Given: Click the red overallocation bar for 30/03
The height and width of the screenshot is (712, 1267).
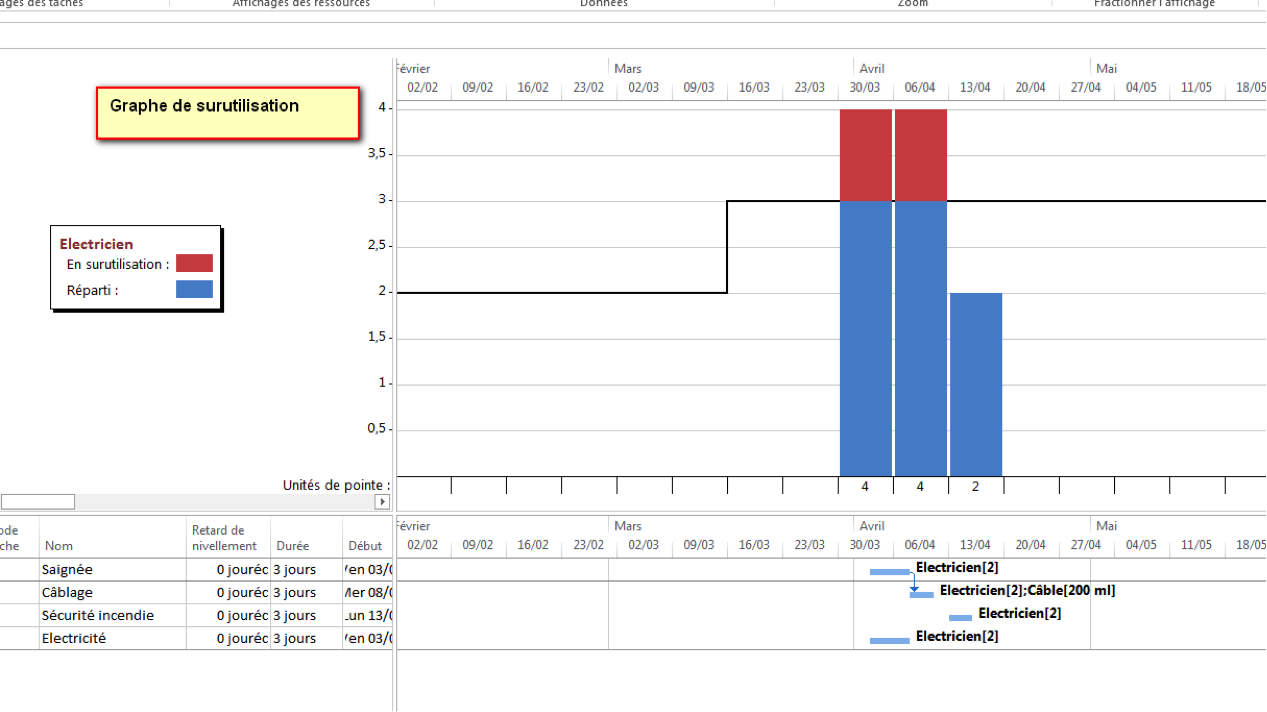Looking at the screenshot, I should (x=866, y=155).
